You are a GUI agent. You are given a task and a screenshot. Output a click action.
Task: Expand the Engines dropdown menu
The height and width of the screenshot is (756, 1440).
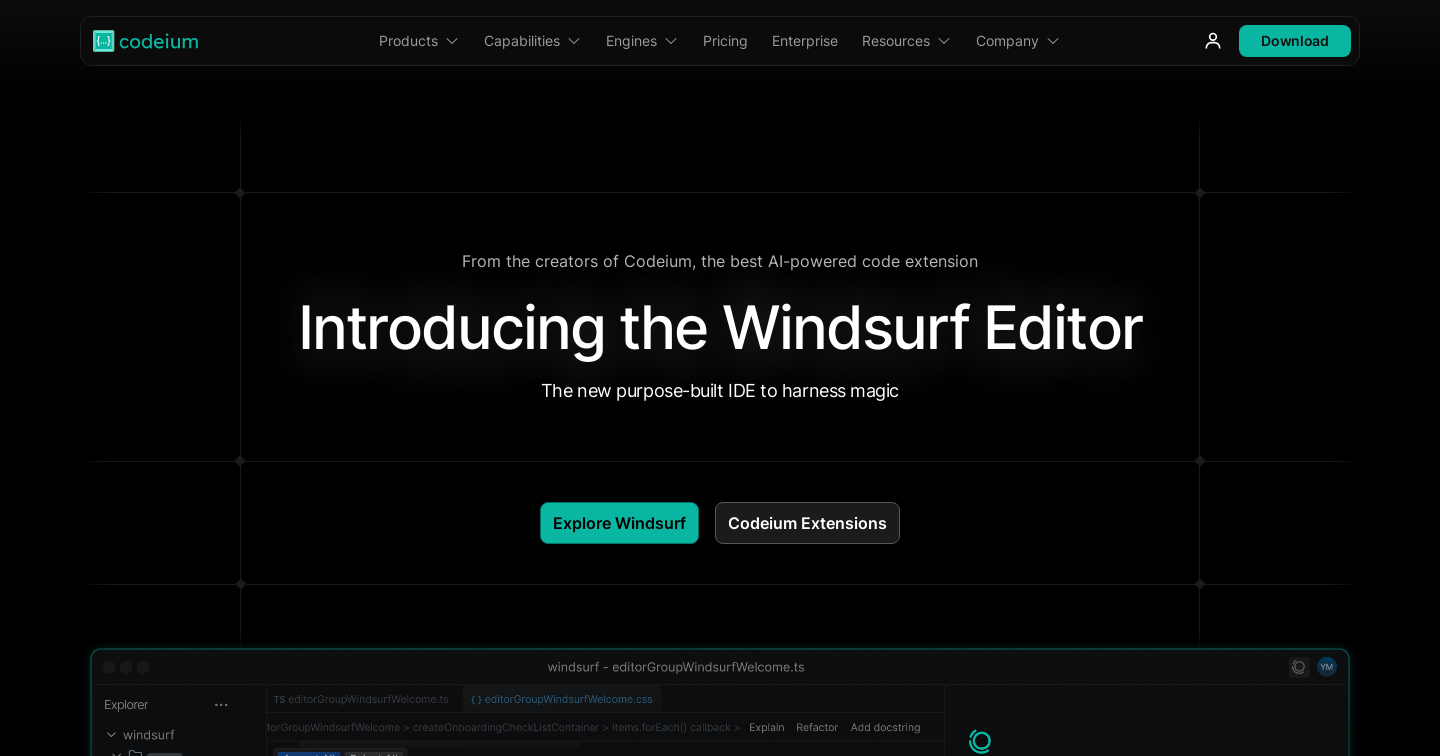(642, 41)
